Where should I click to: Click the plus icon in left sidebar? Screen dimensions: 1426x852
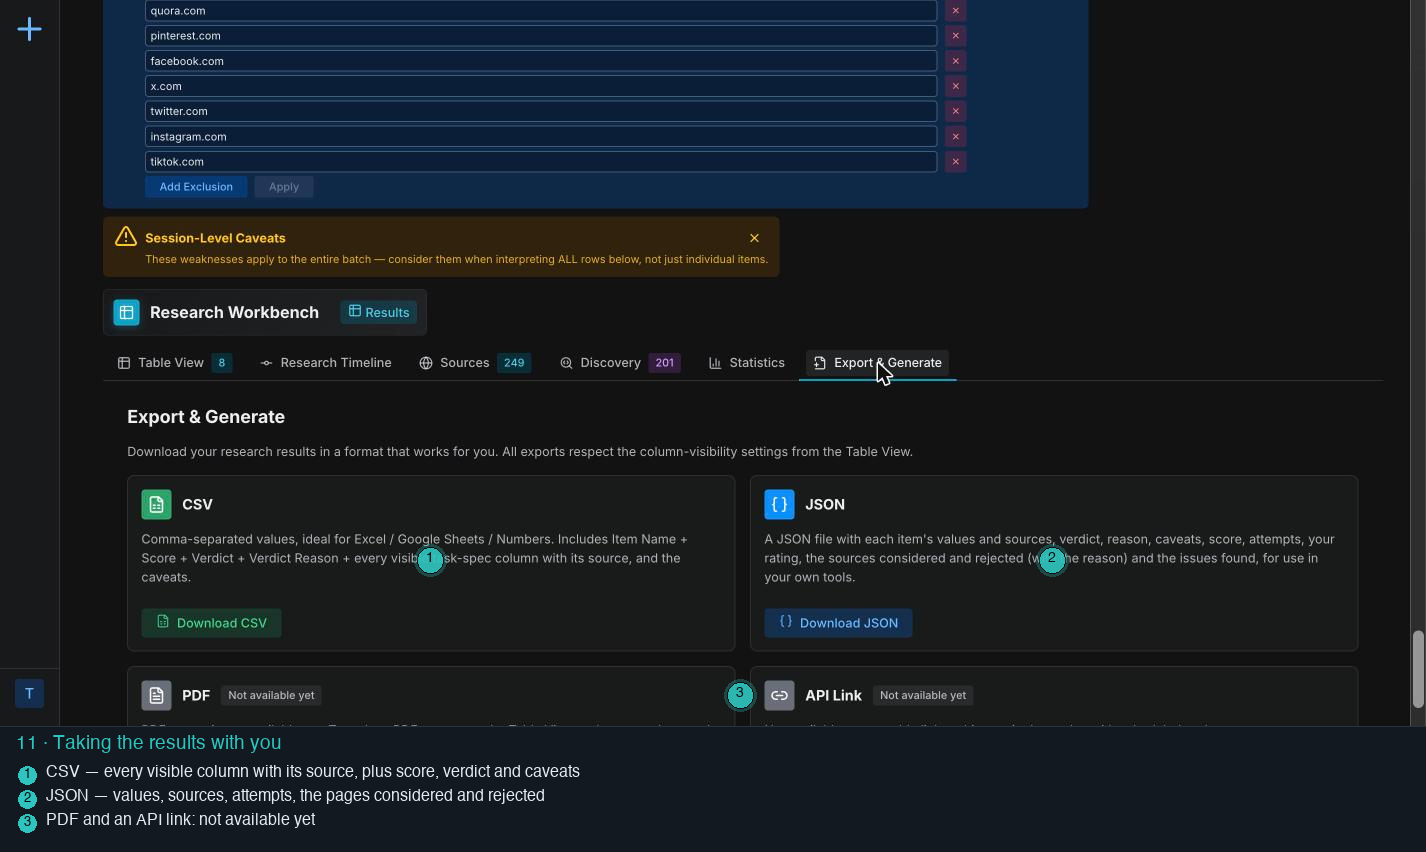(x=29, y=29)
